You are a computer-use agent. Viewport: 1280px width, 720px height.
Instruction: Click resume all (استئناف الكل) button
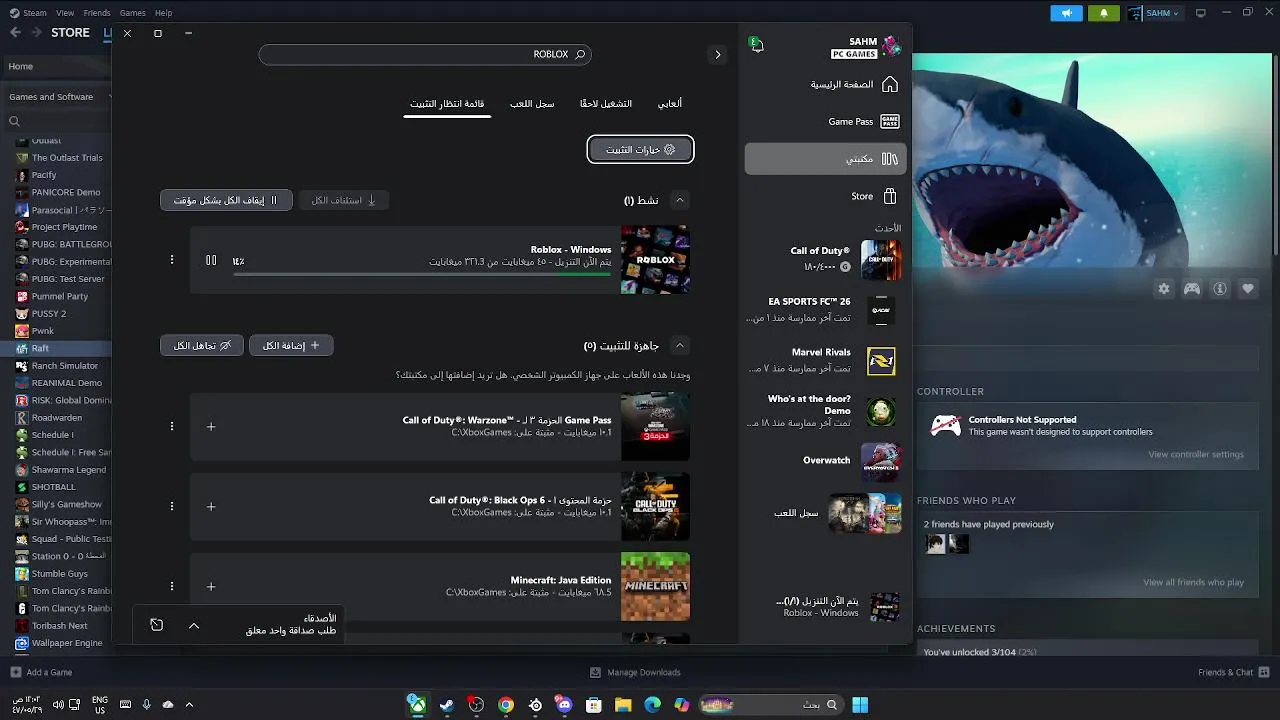click(344, 200)
